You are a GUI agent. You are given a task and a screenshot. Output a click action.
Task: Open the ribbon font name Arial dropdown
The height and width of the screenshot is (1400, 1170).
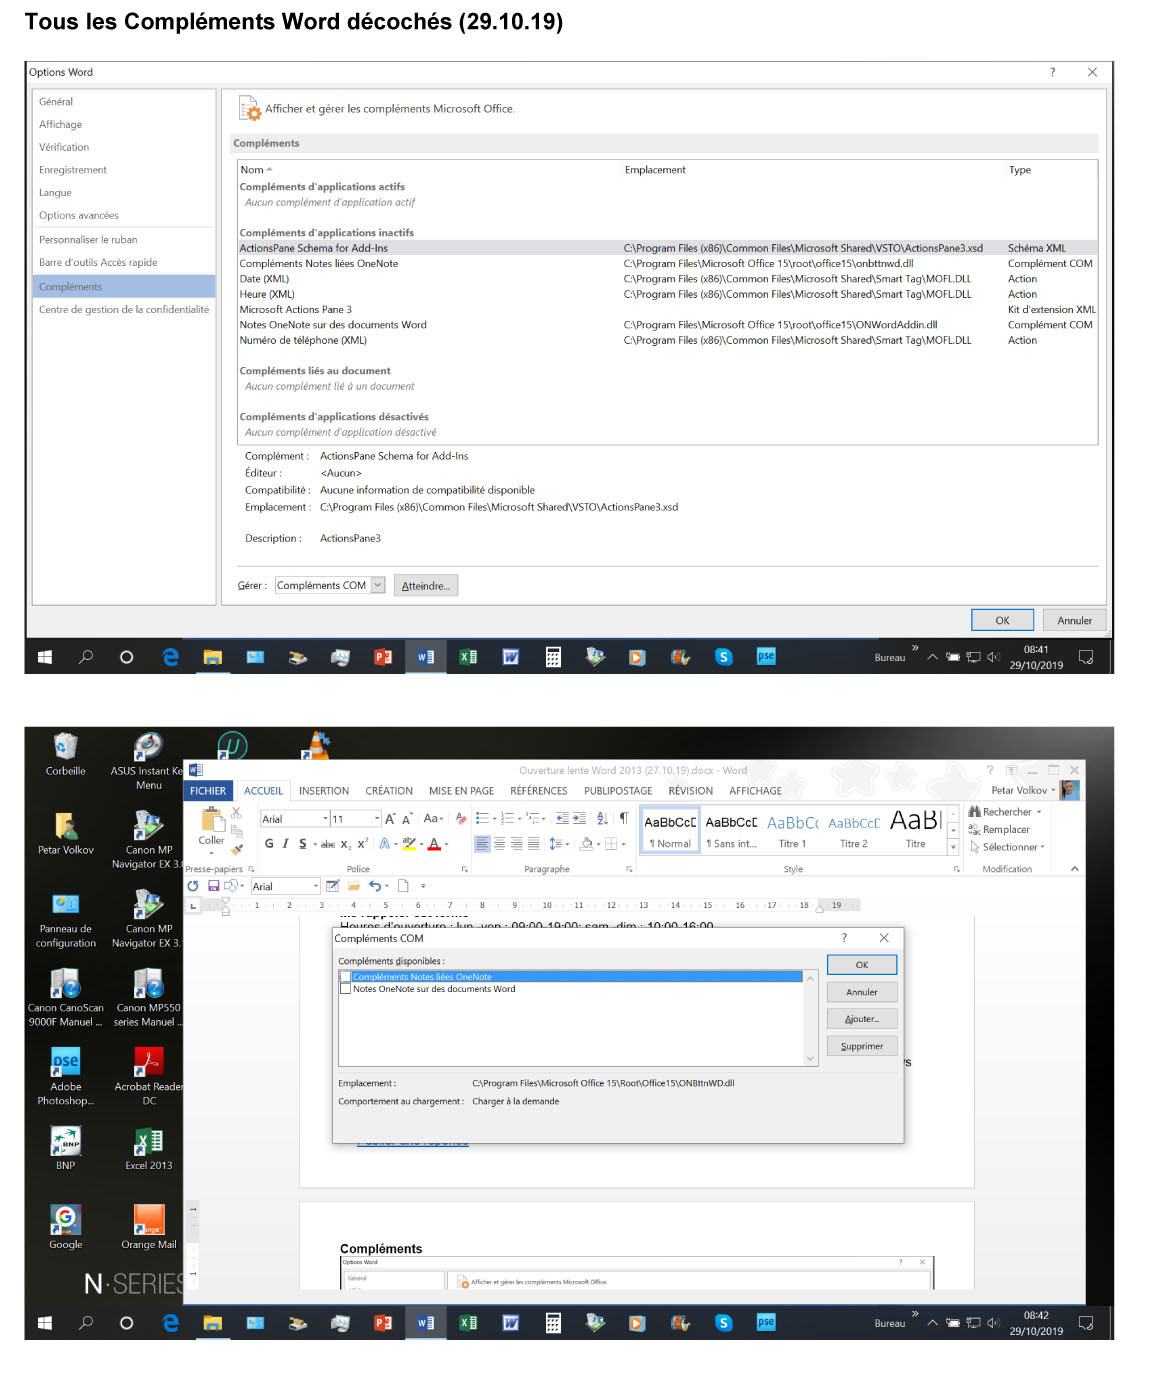point(325,819)
